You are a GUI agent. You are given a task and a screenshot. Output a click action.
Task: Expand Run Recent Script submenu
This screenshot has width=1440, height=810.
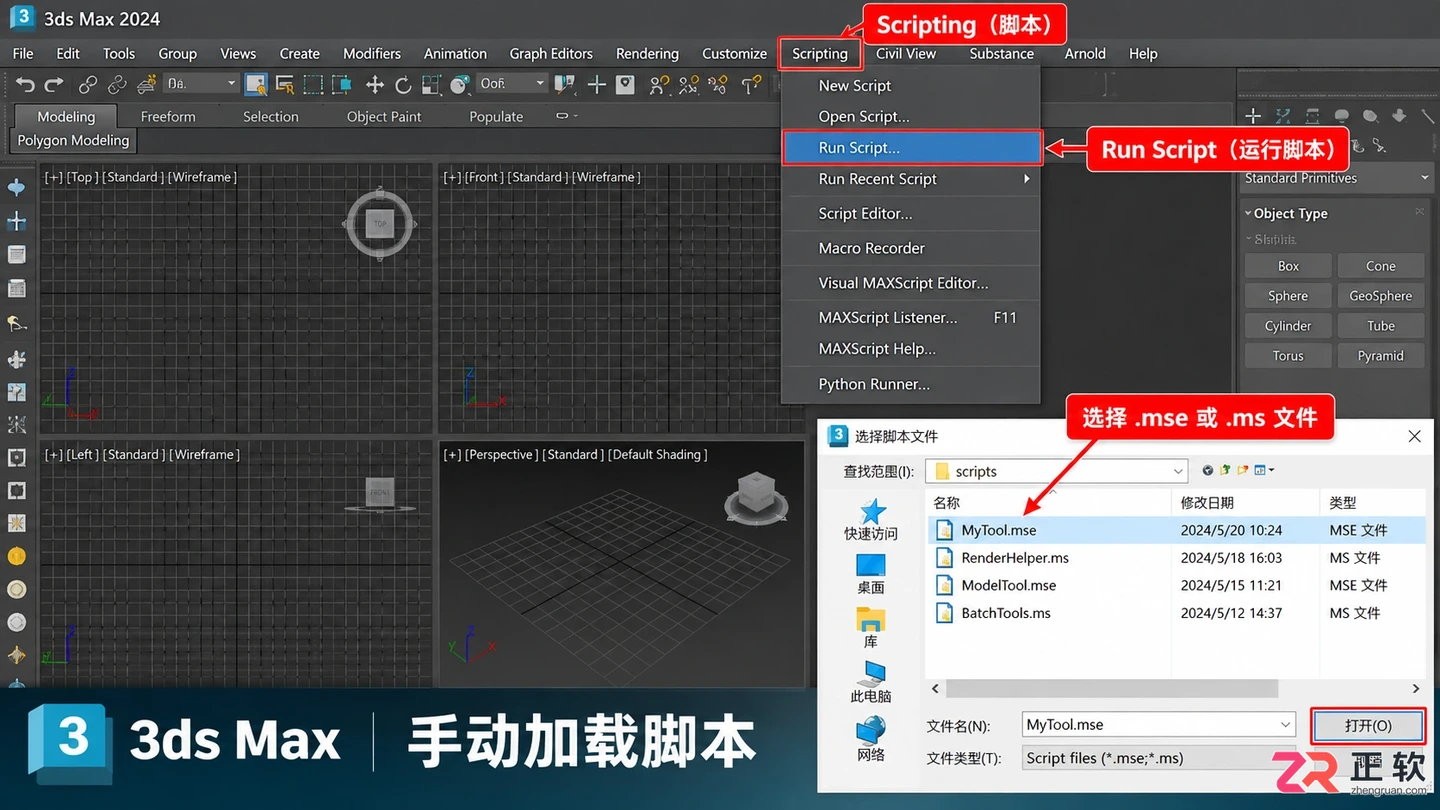tap(910, 179)
